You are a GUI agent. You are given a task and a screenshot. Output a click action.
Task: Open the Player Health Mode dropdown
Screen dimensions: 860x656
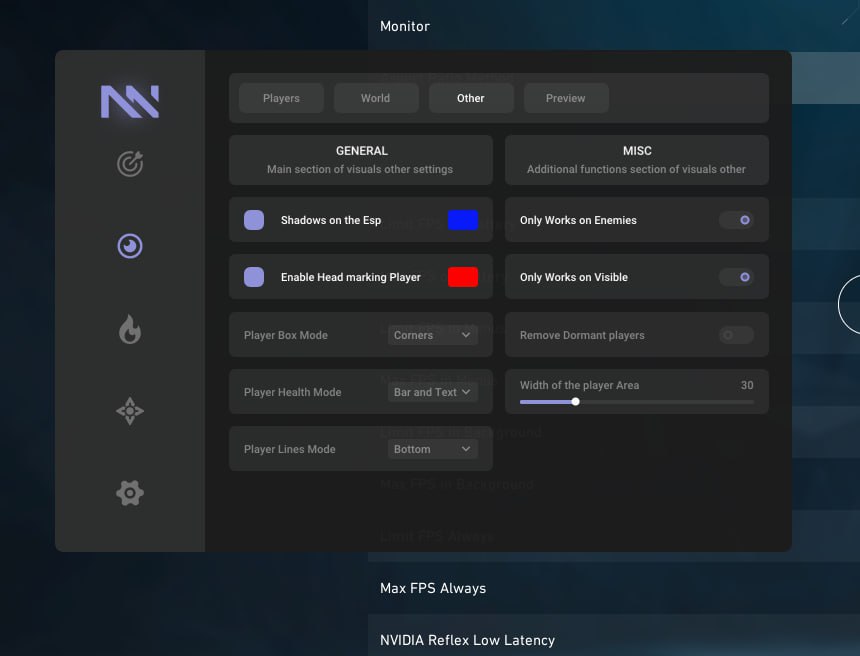433,392
